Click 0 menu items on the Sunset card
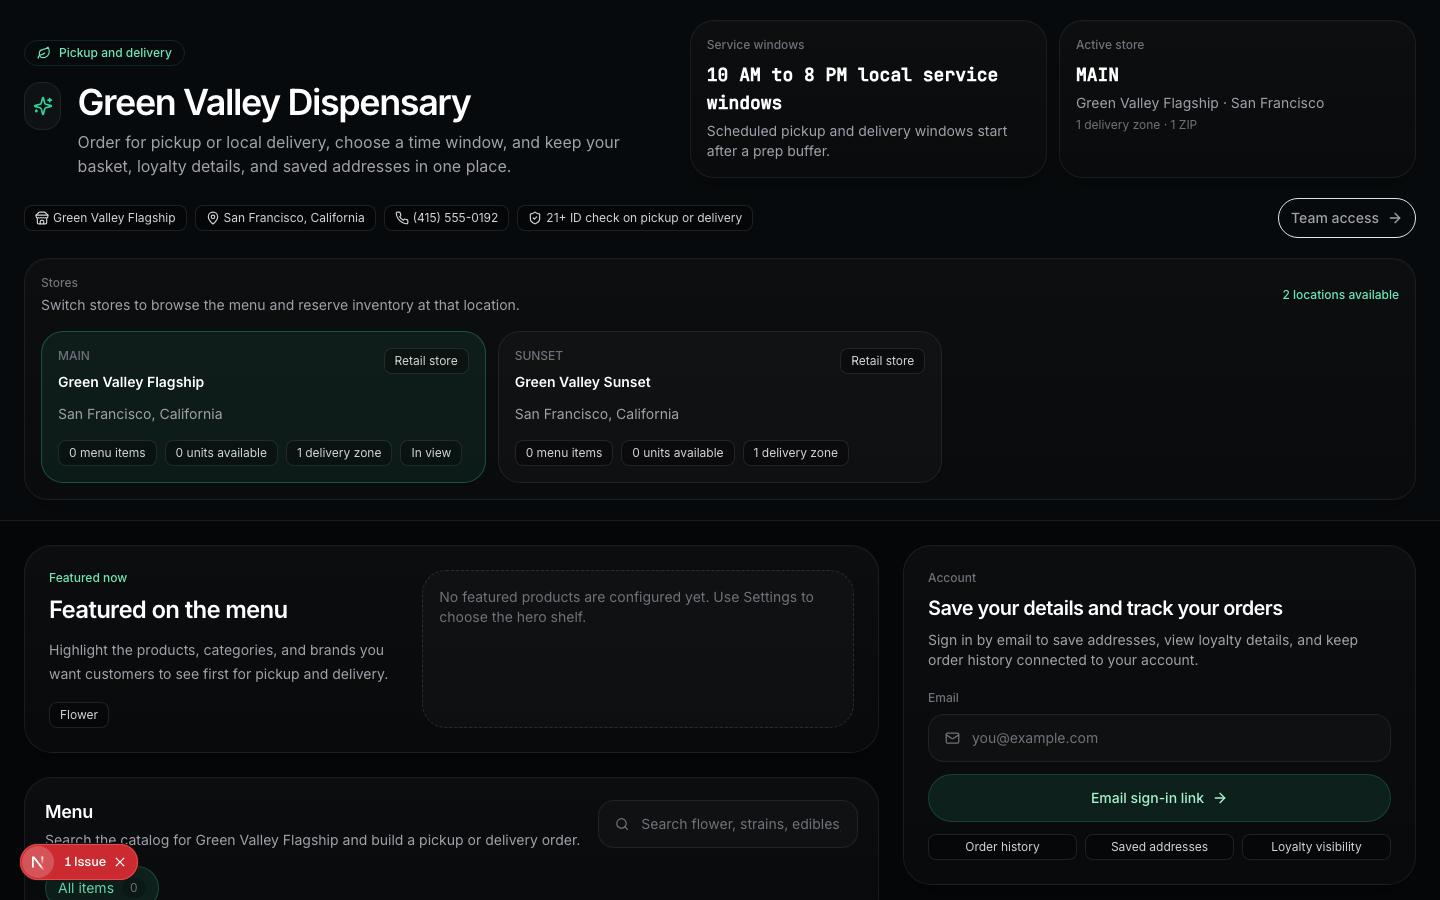 click(564, 453)
